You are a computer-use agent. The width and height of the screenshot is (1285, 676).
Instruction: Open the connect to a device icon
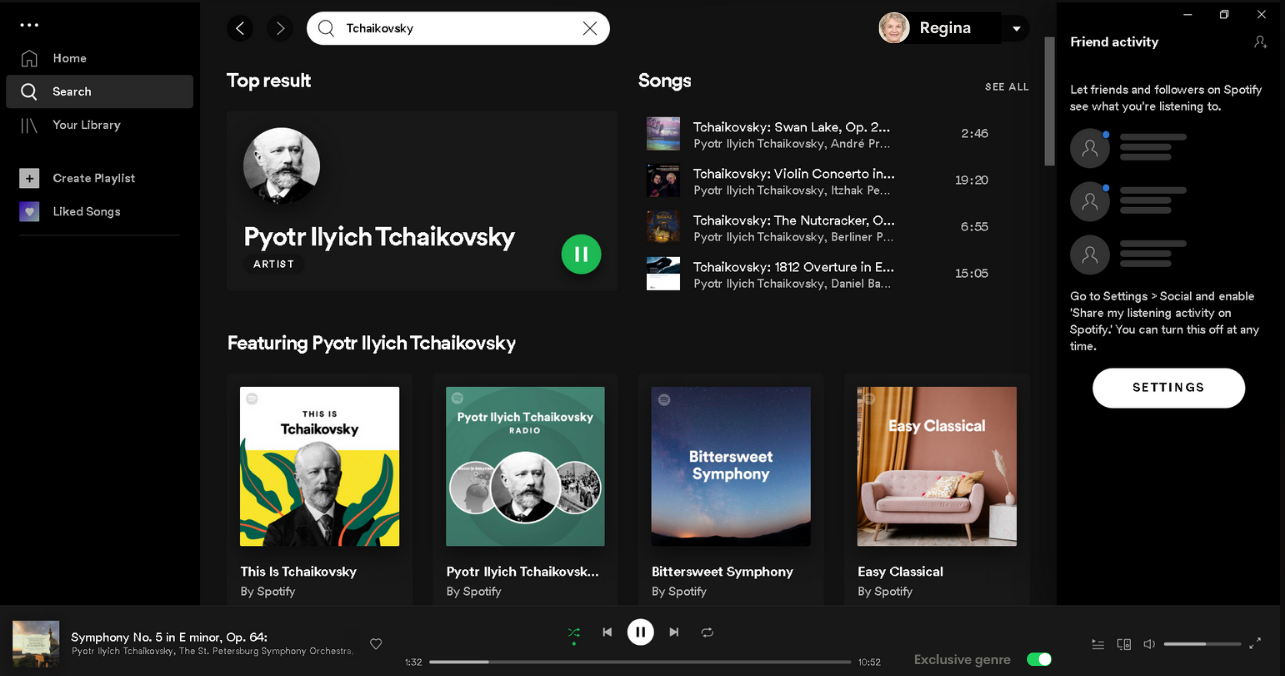click(1124, 644)
